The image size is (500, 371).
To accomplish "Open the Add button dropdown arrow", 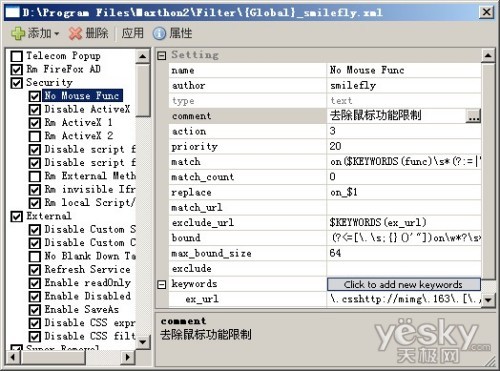I will coord(56,34).
